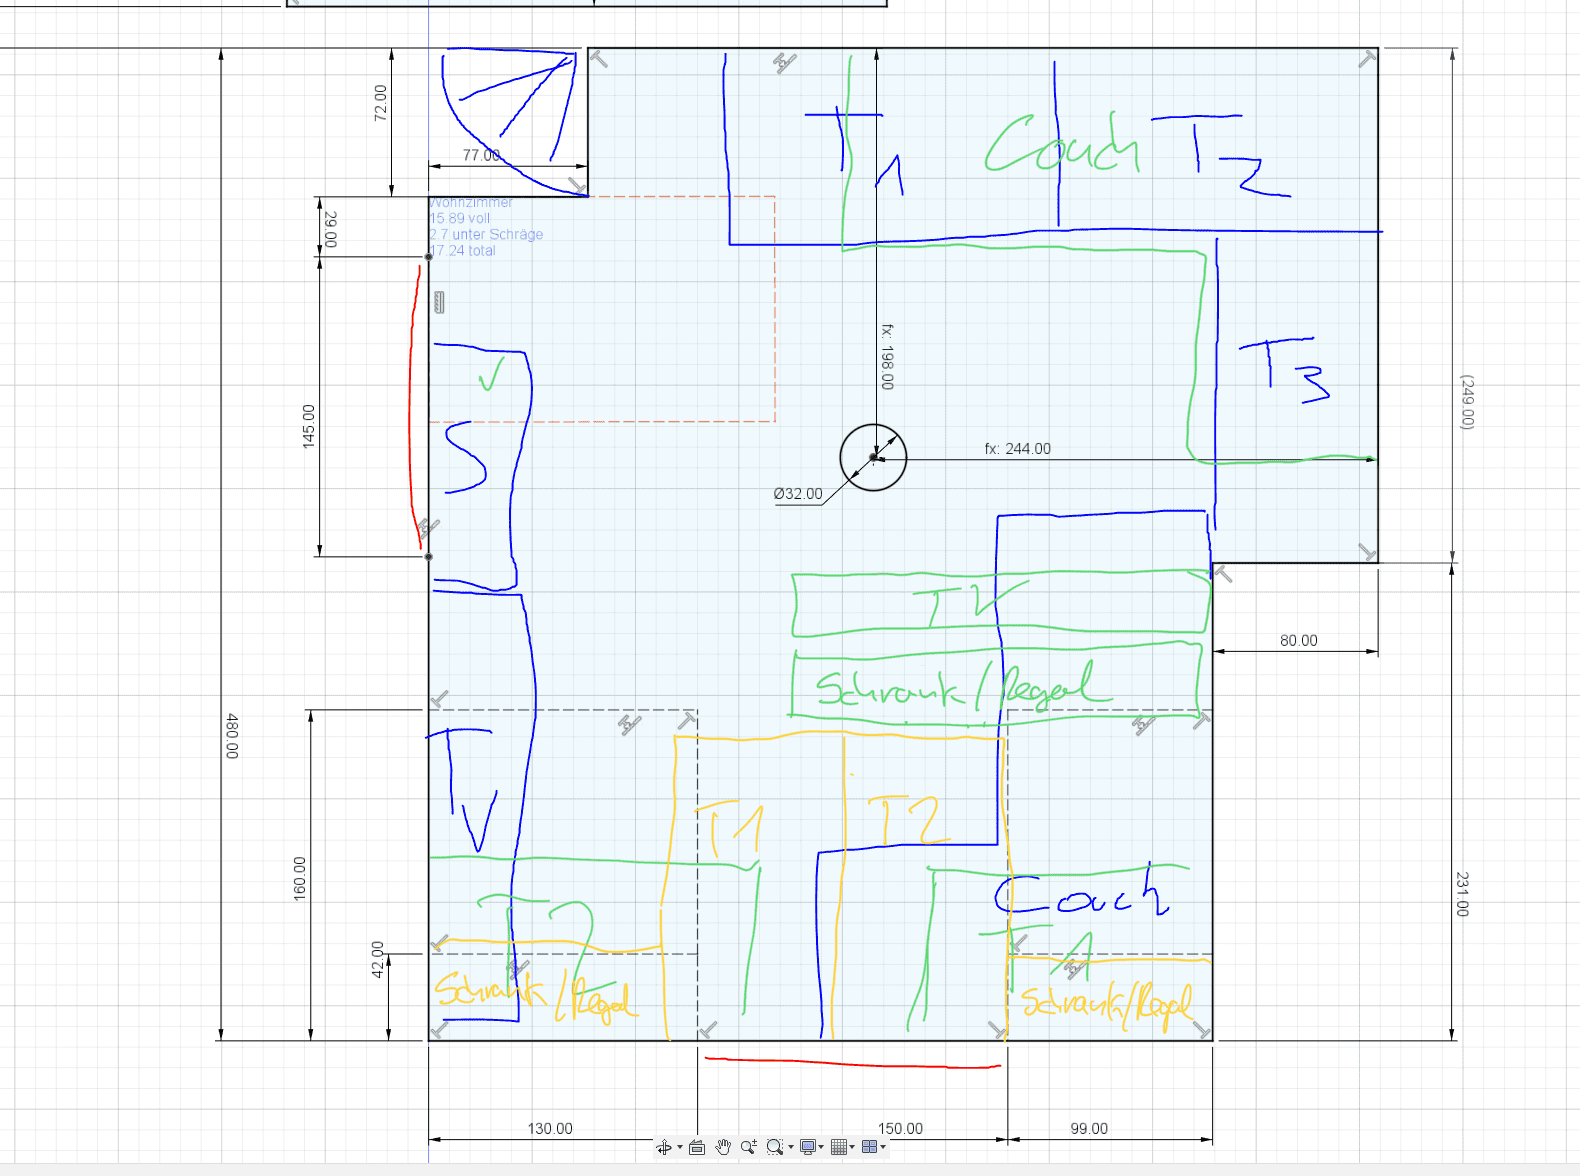Choose the Zoom plus-minus magnifier tool

(749, 1147)
